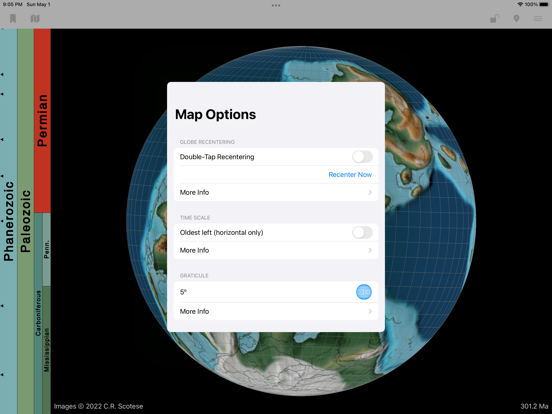Tap the Double-Tap Recentering label
This screenshot has height=414, width=552.
217,157
